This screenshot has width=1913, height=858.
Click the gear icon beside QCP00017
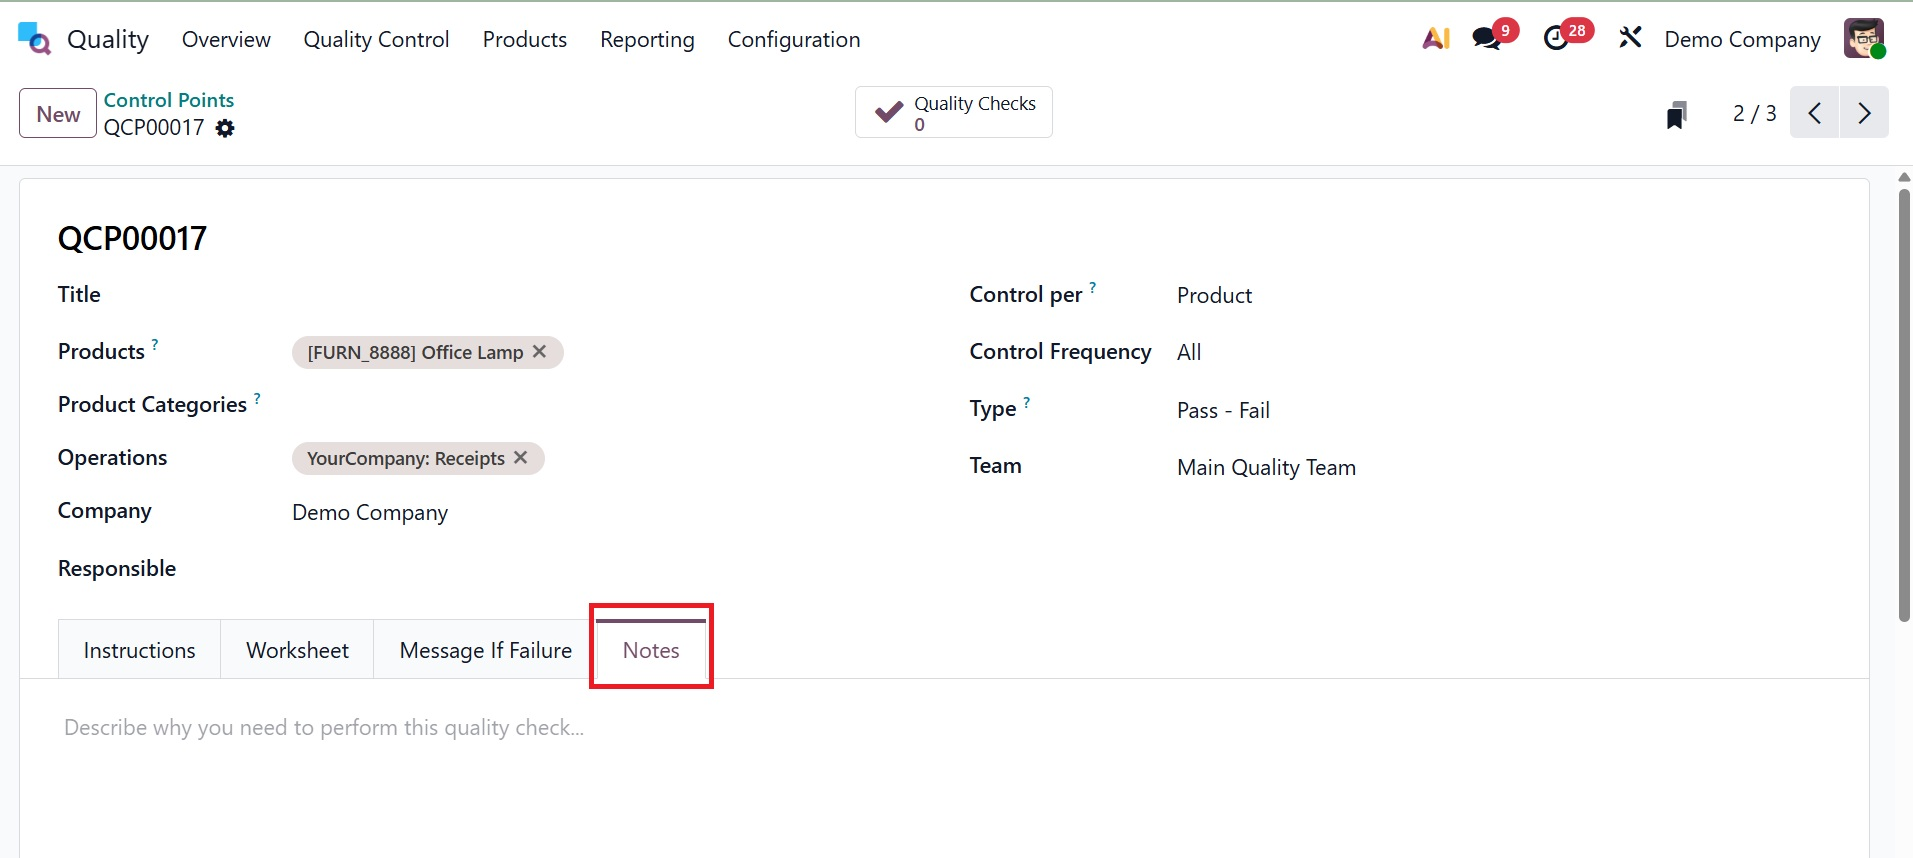[x=226, y=128]
